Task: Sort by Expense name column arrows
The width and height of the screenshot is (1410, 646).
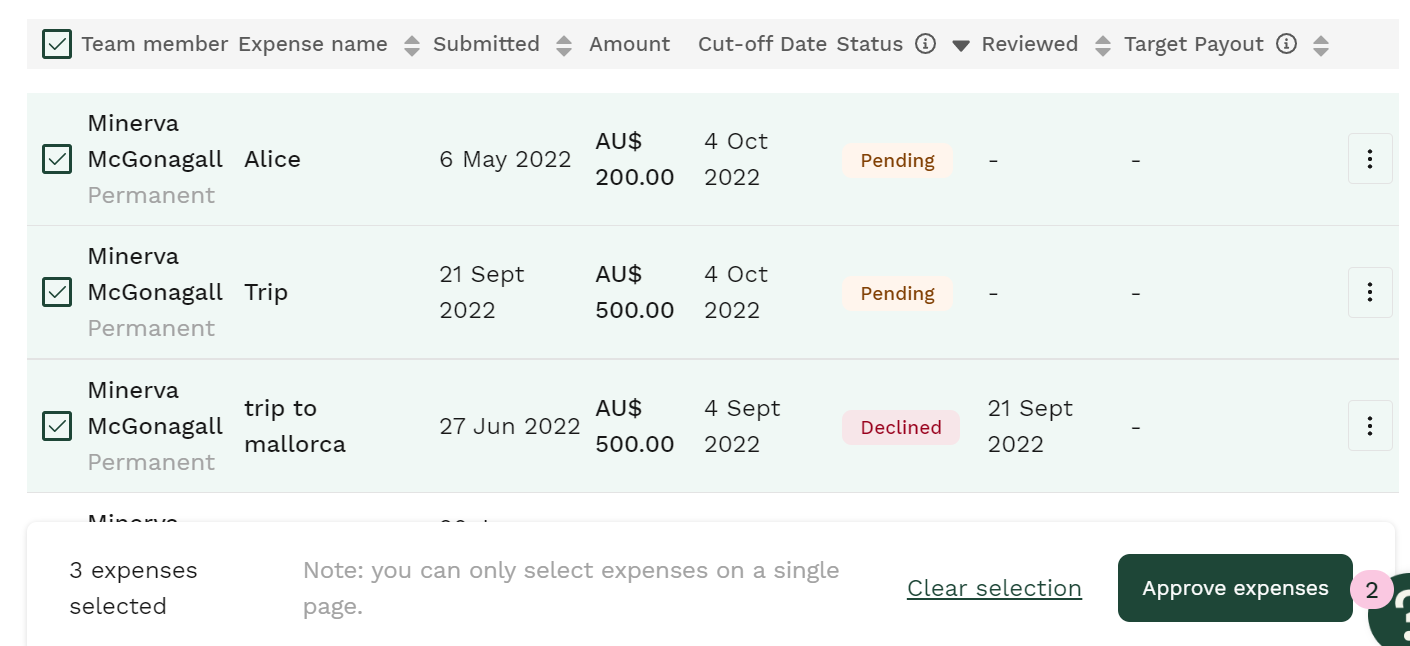Action: click(x=412, y=45)
